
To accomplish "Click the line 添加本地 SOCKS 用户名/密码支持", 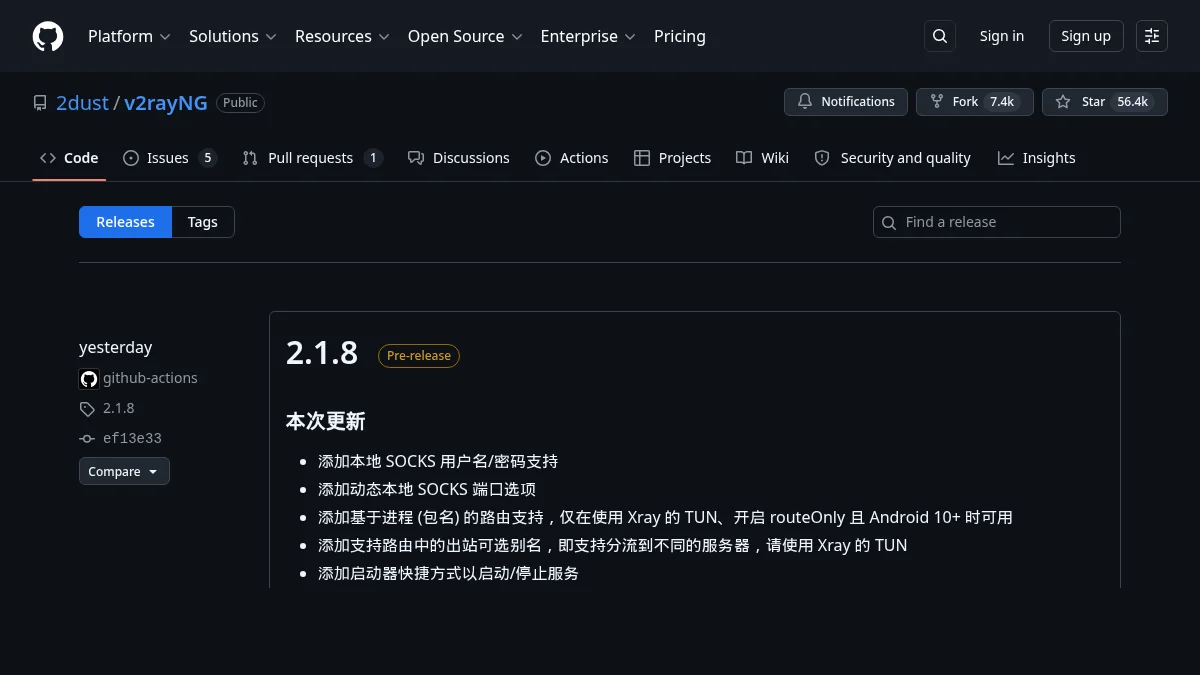I will click(438, 461).
